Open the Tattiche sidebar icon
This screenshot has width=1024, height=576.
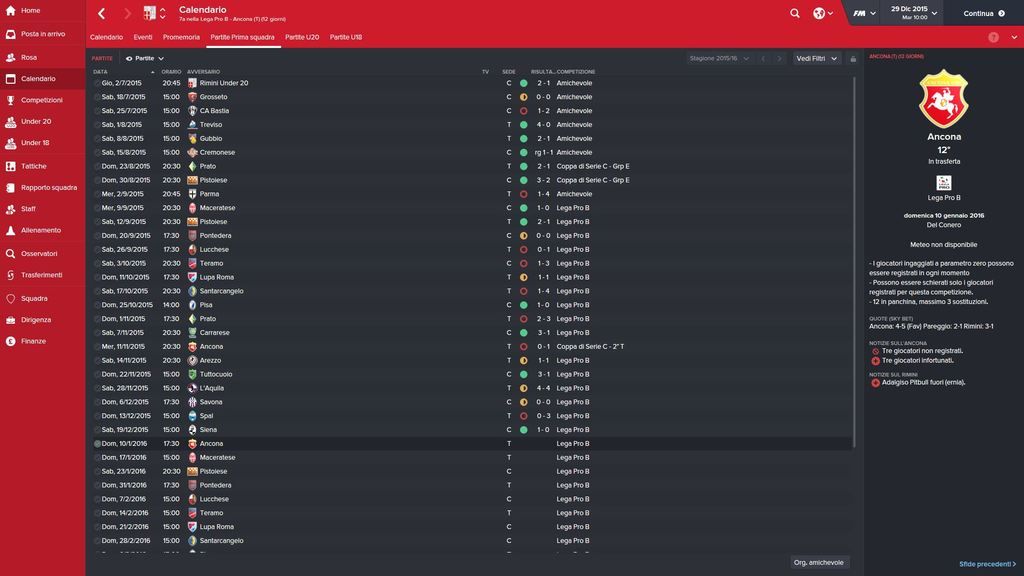10,166
